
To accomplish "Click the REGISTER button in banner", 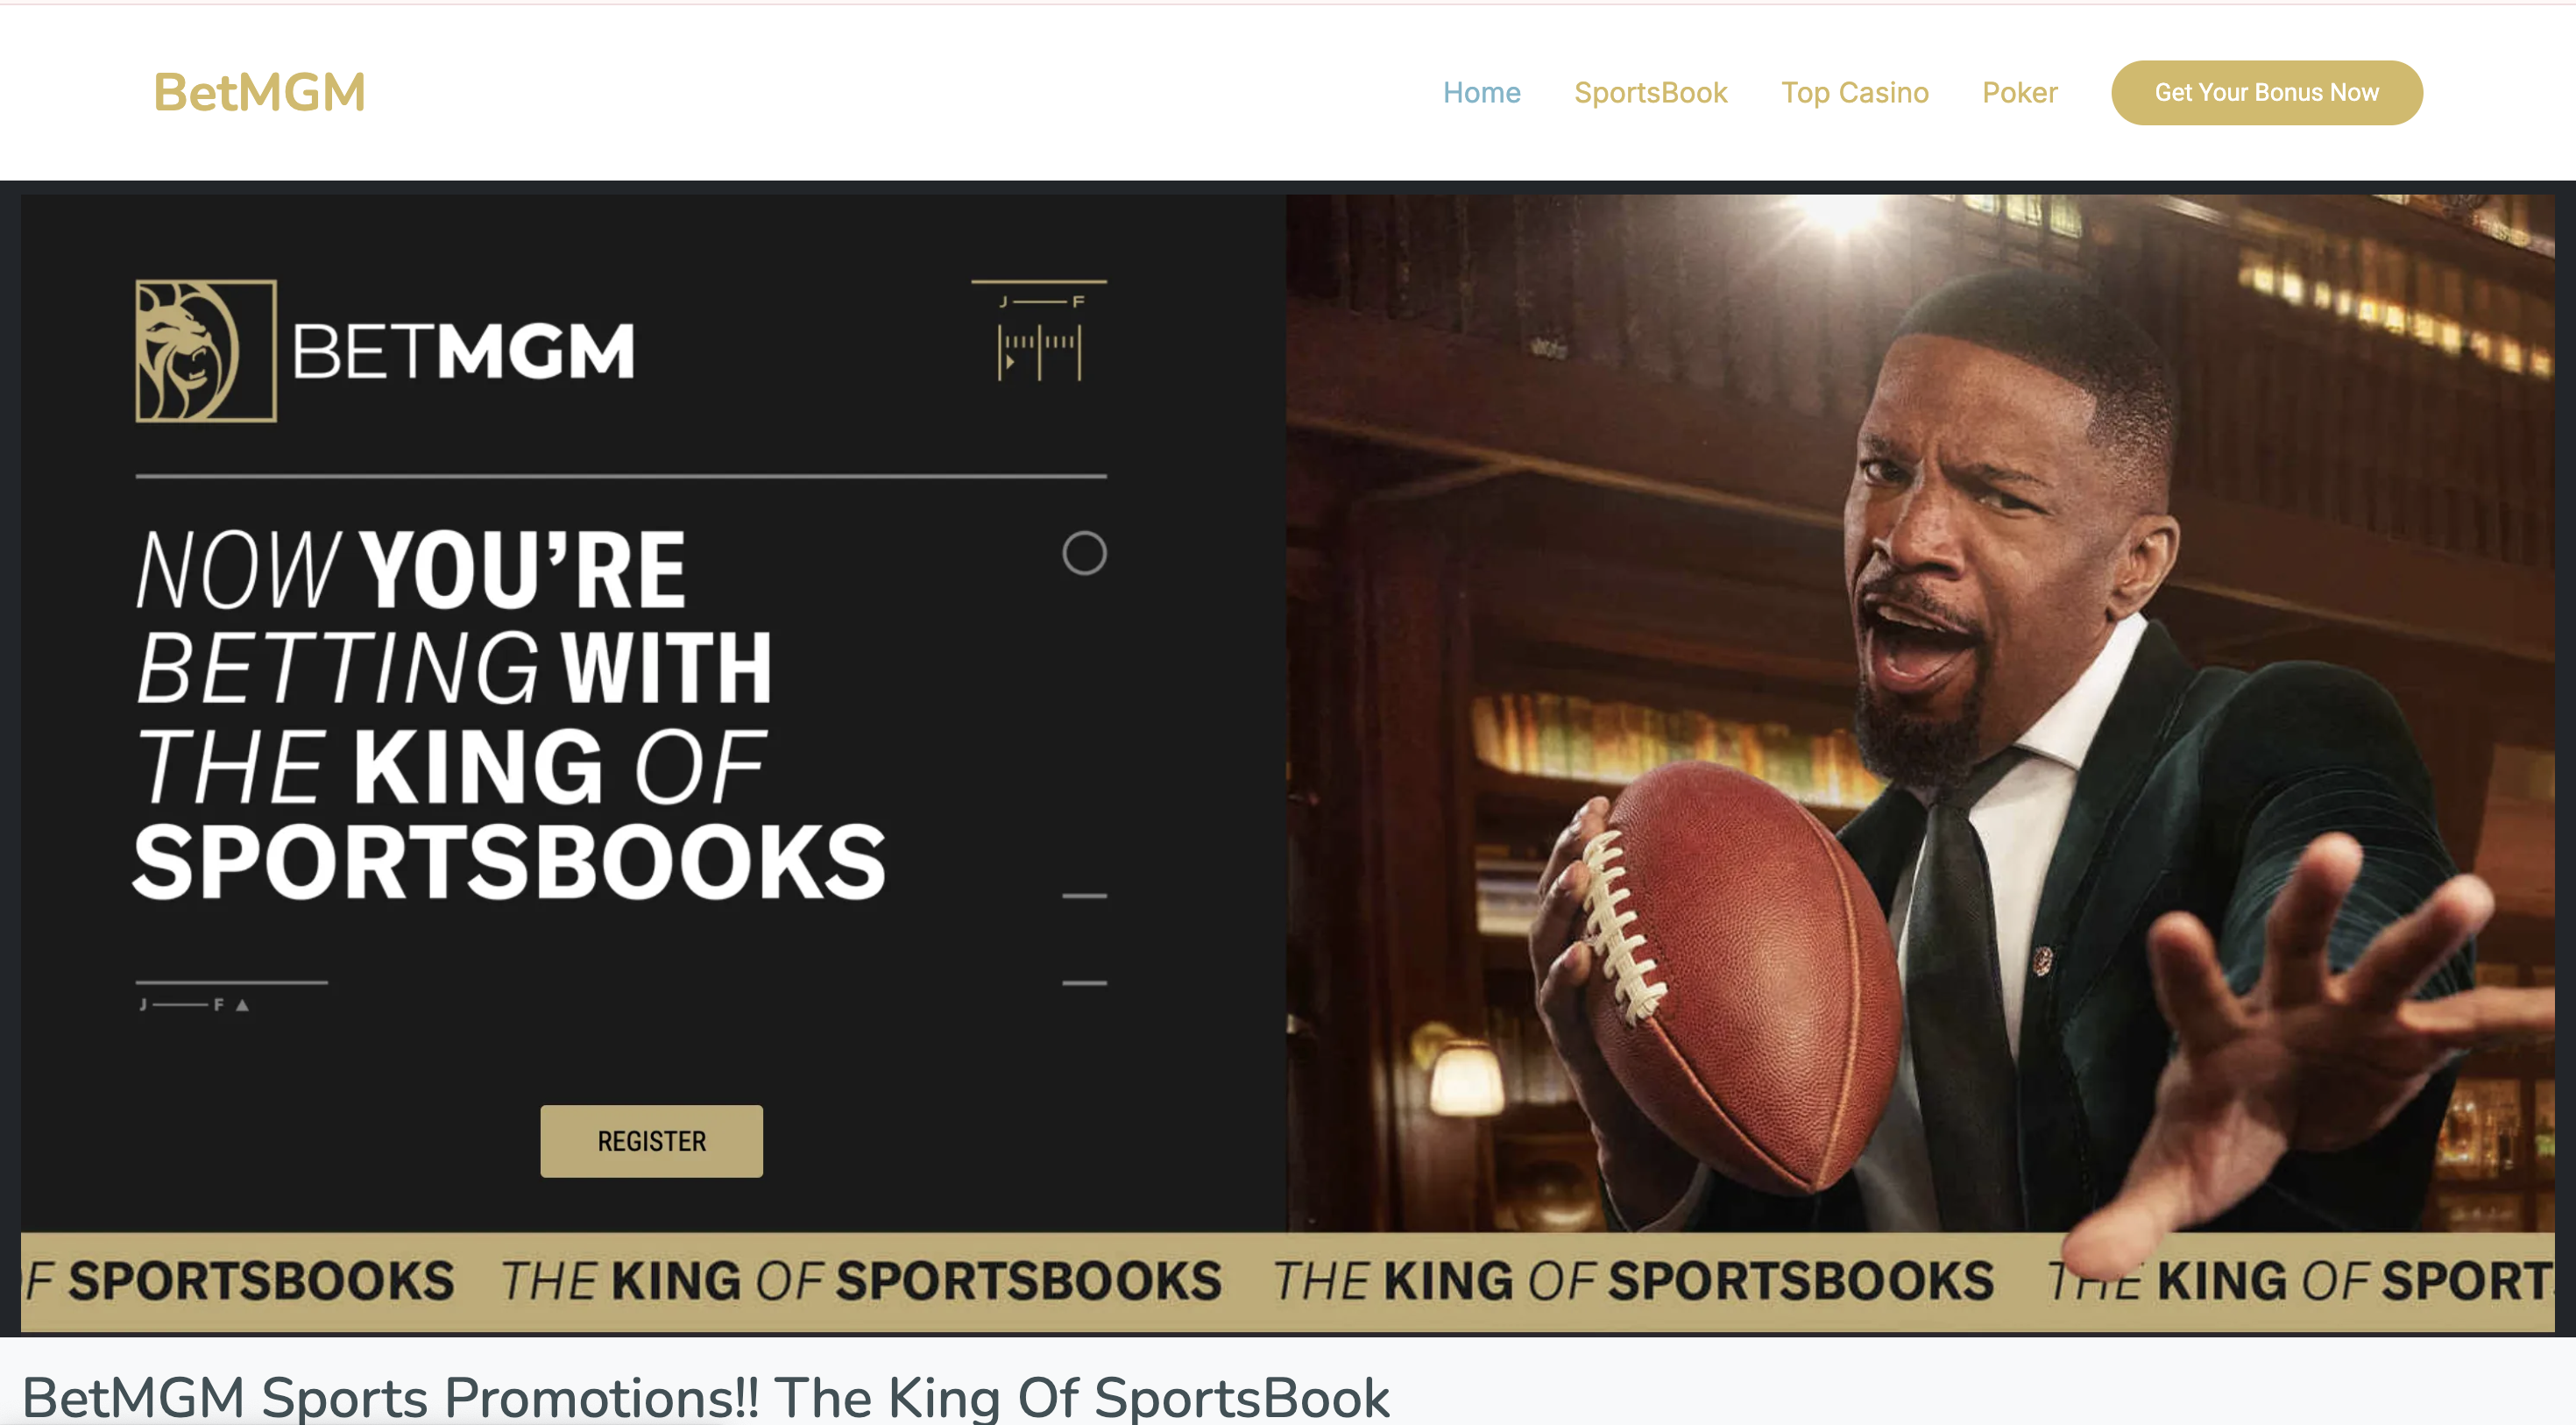I will click(x=651, y=1140).
